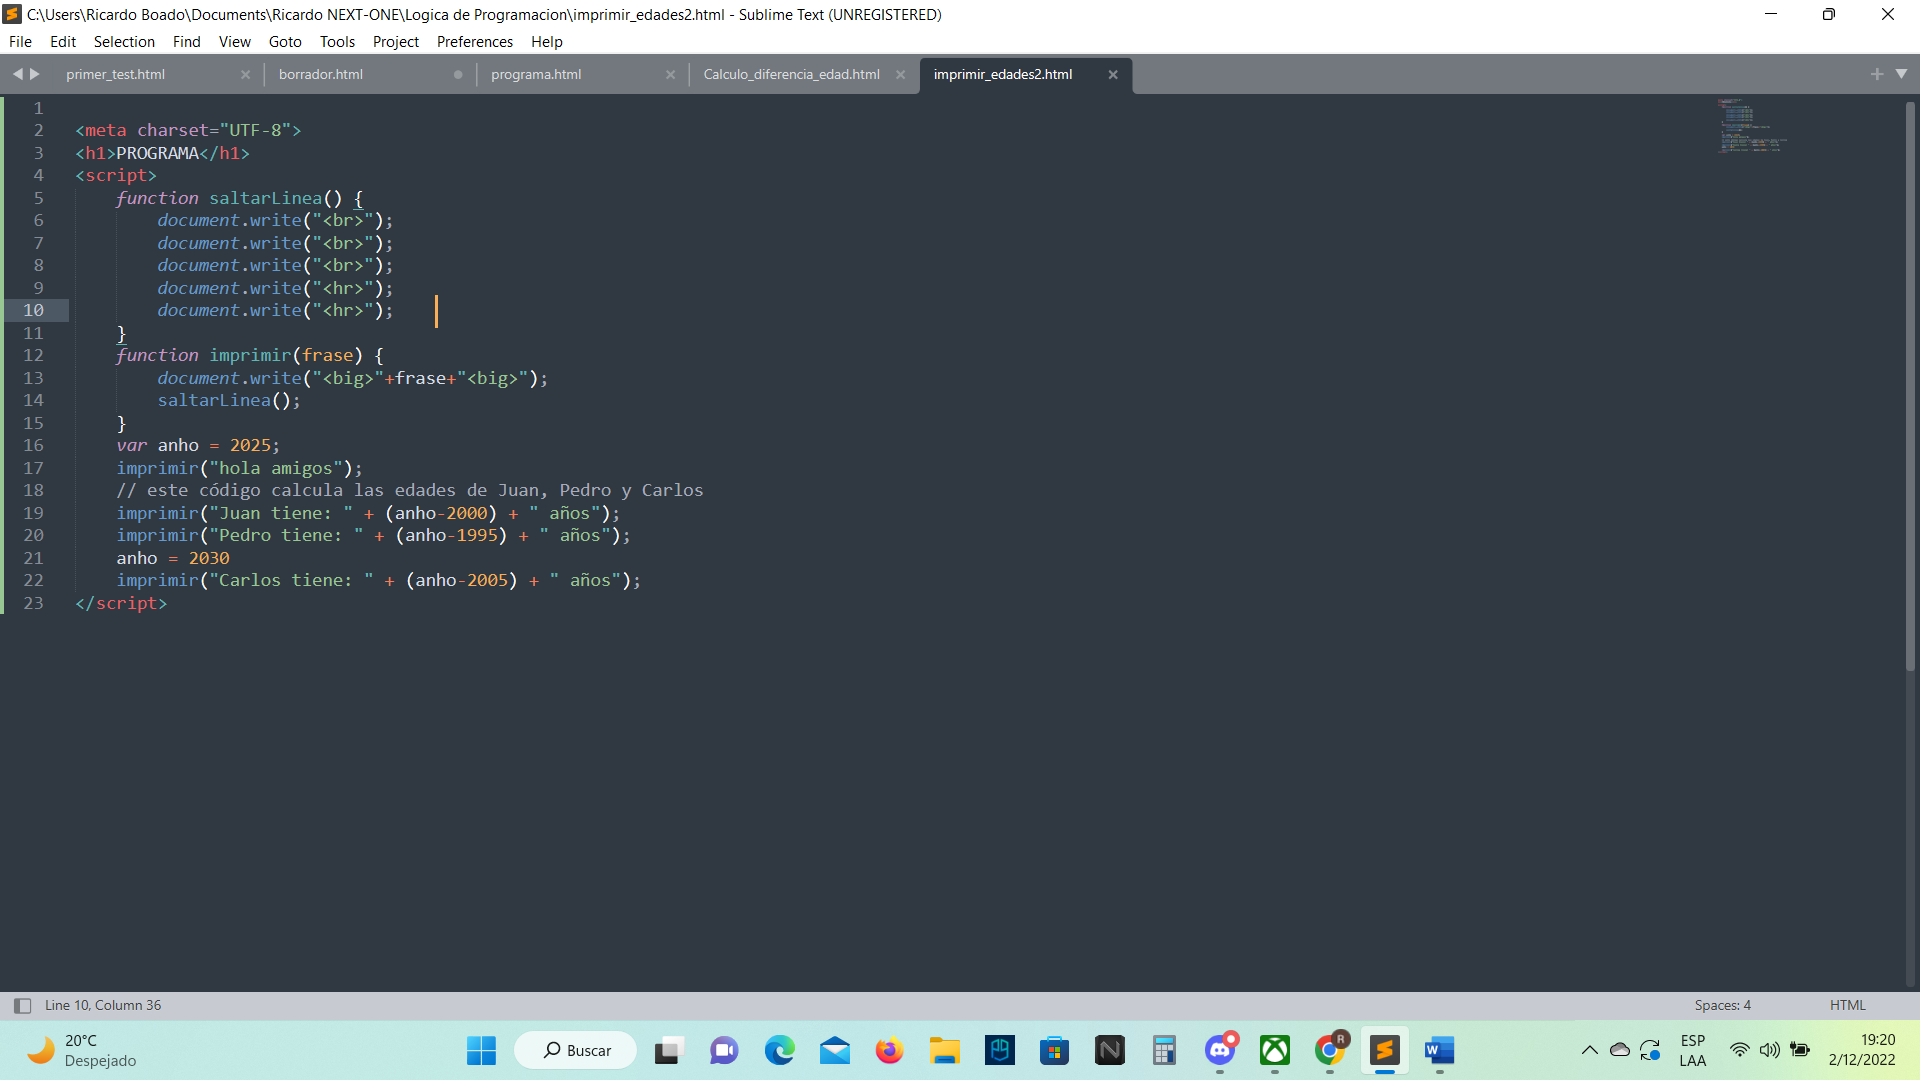Open the Spaces: 4 indentation selector
Screen dimensions: 1920x1080
[x=1722, y=1005]
